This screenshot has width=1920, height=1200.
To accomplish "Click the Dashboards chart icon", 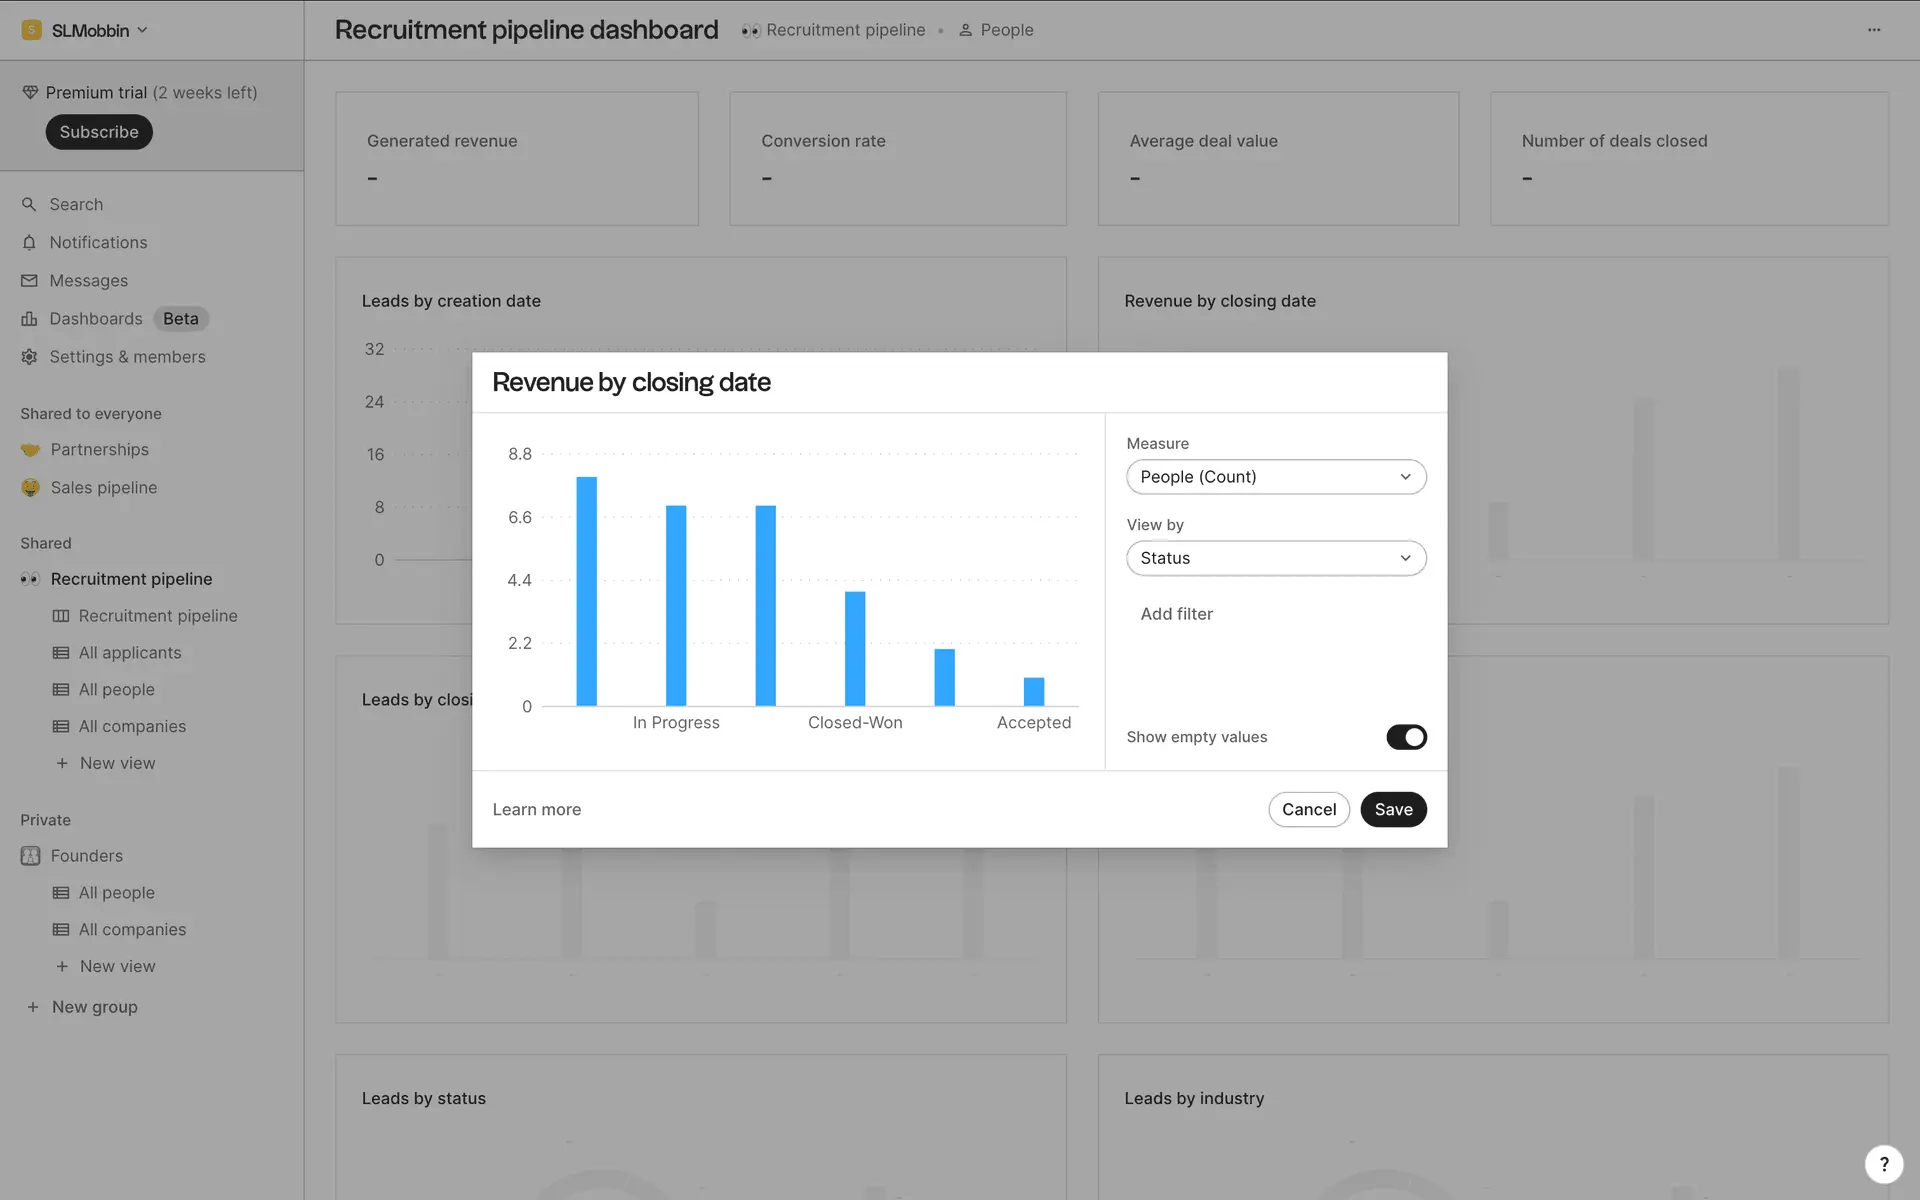I will [x=29, y=319].
